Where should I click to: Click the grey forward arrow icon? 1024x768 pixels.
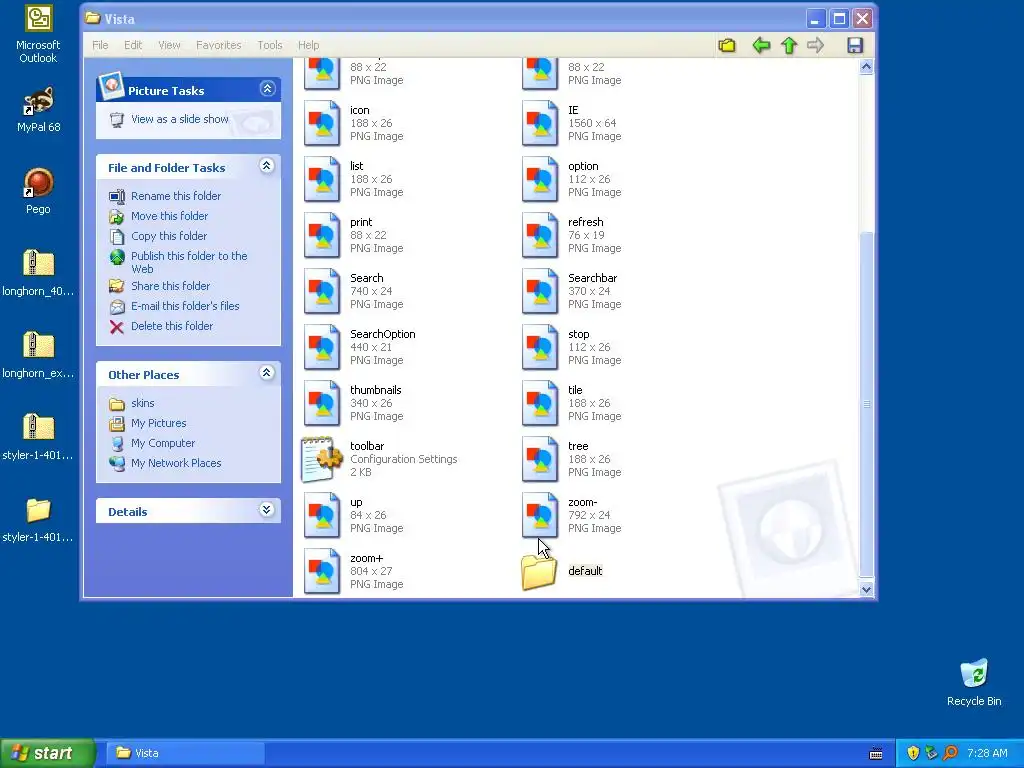pos(815,46)
